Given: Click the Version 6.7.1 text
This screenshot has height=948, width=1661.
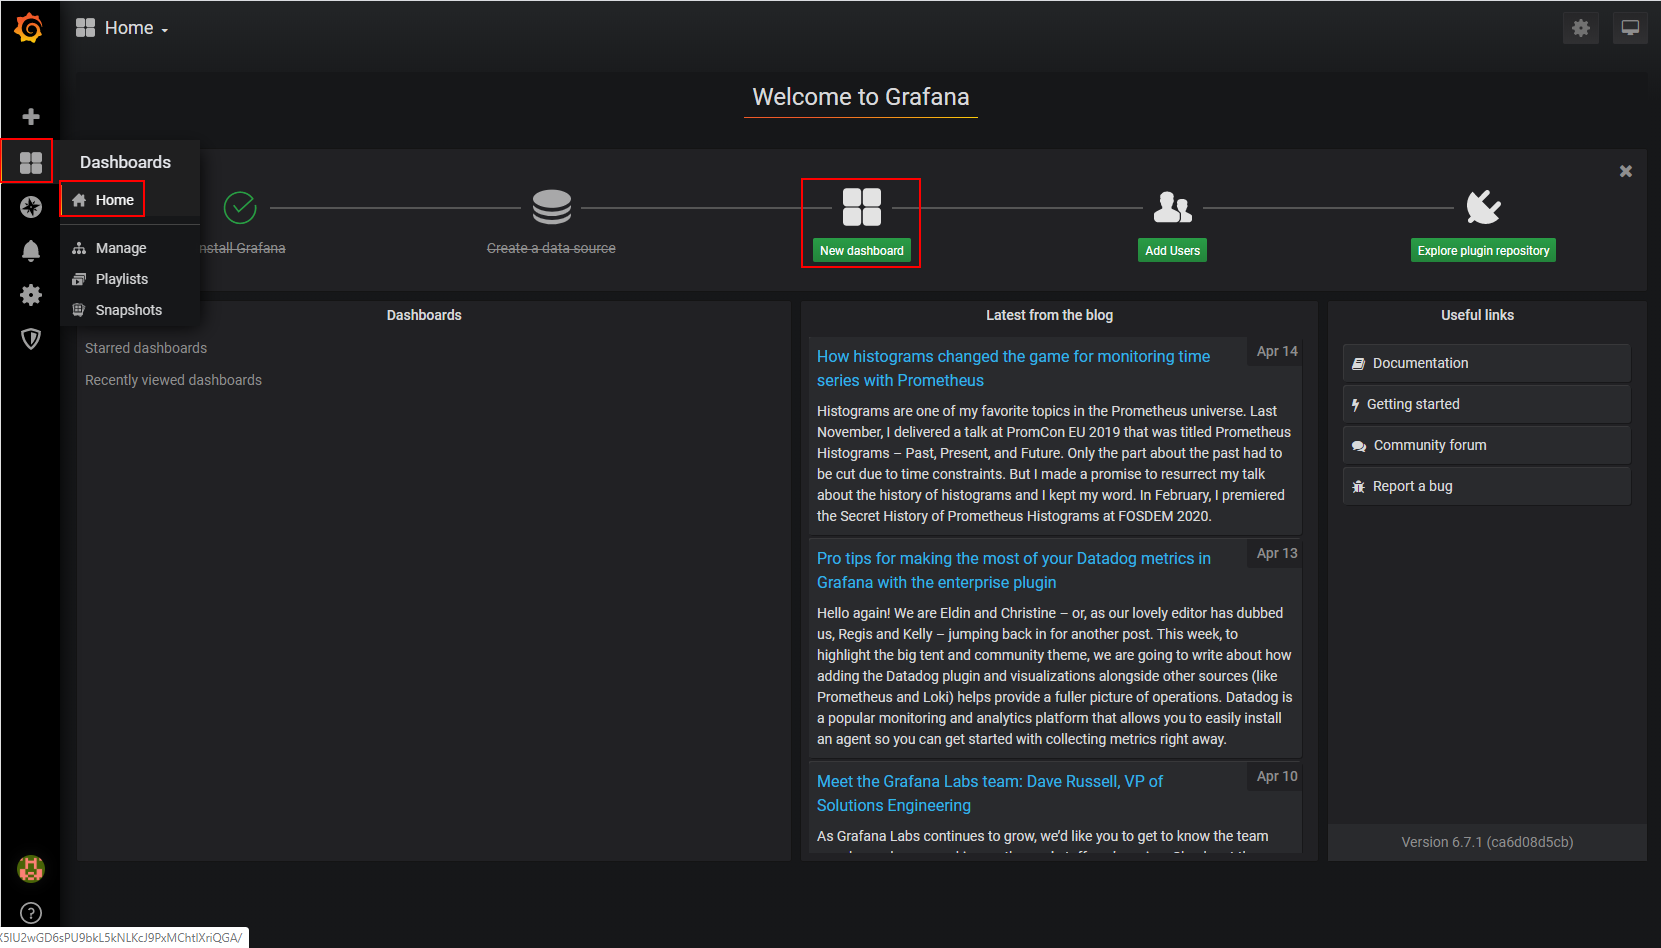Looking at the screenshot, I should pos(1487,842).
